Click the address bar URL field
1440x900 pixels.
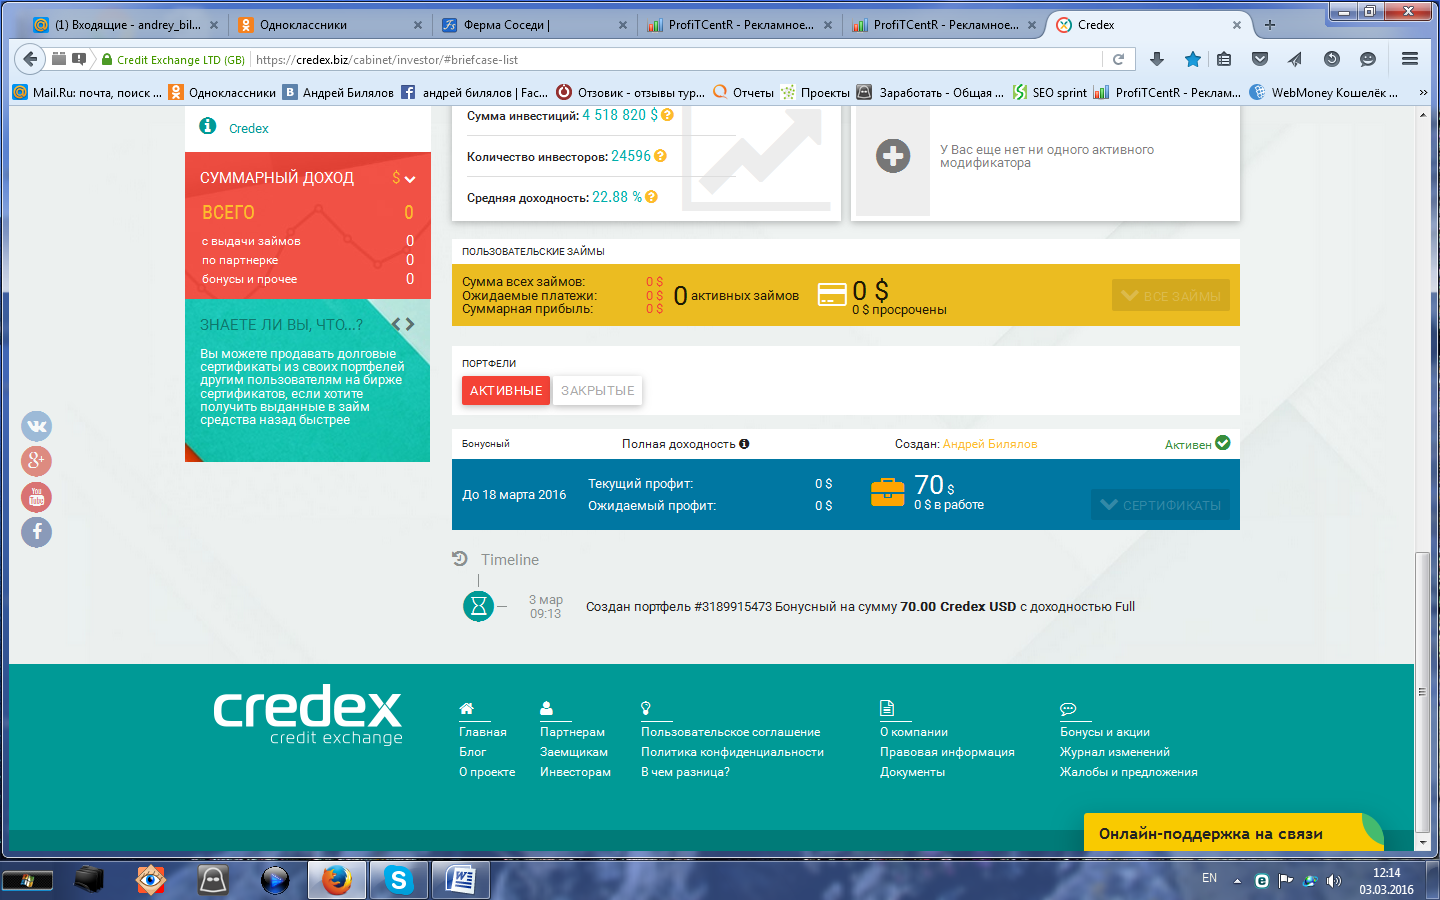[x=675, y=60]
